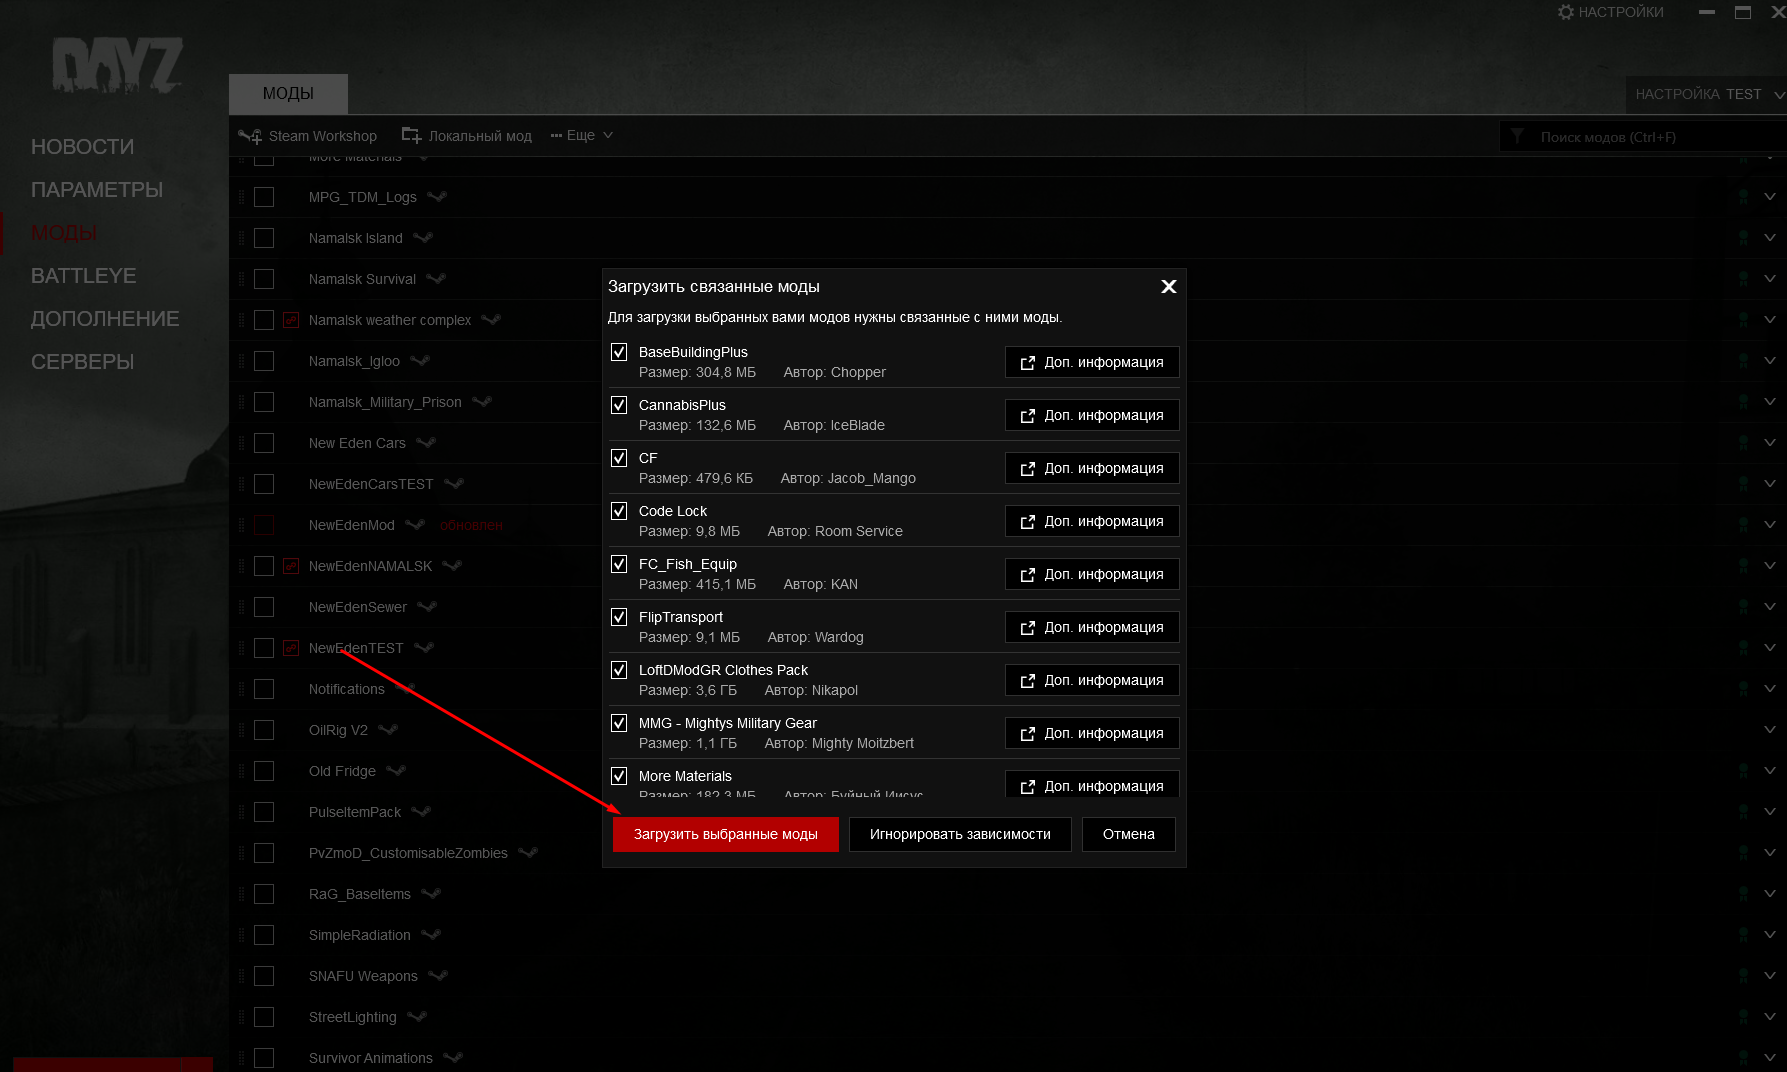Screen dimensions: 1787x1072
Task: Select BATTLEYE in the sidebar
Action: 83,276
